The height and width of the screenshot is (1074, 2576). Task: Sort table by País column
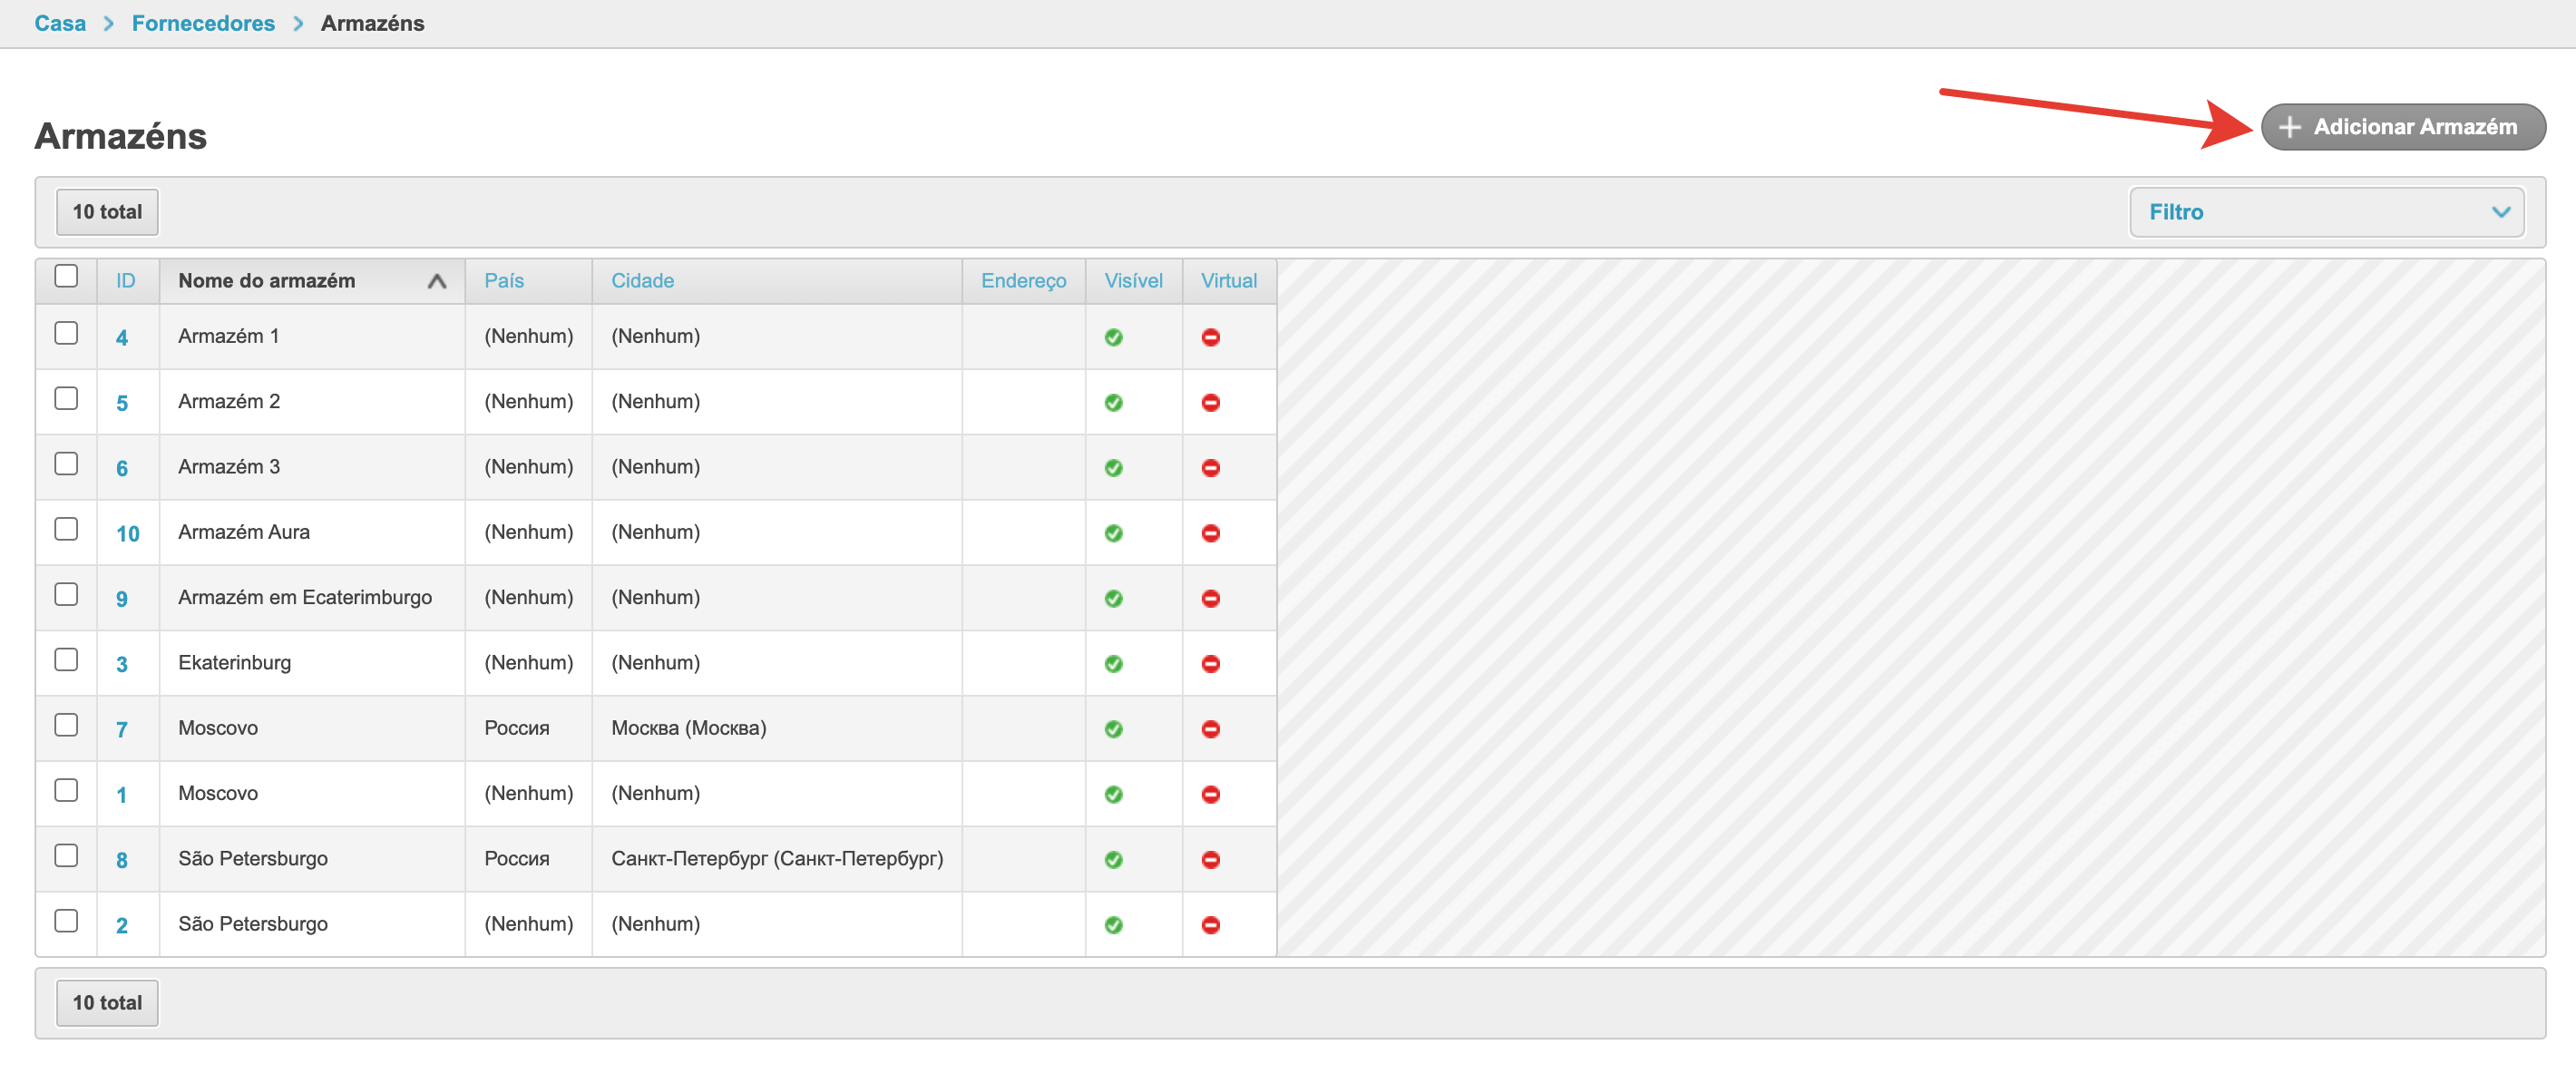[x=504, y=281]
